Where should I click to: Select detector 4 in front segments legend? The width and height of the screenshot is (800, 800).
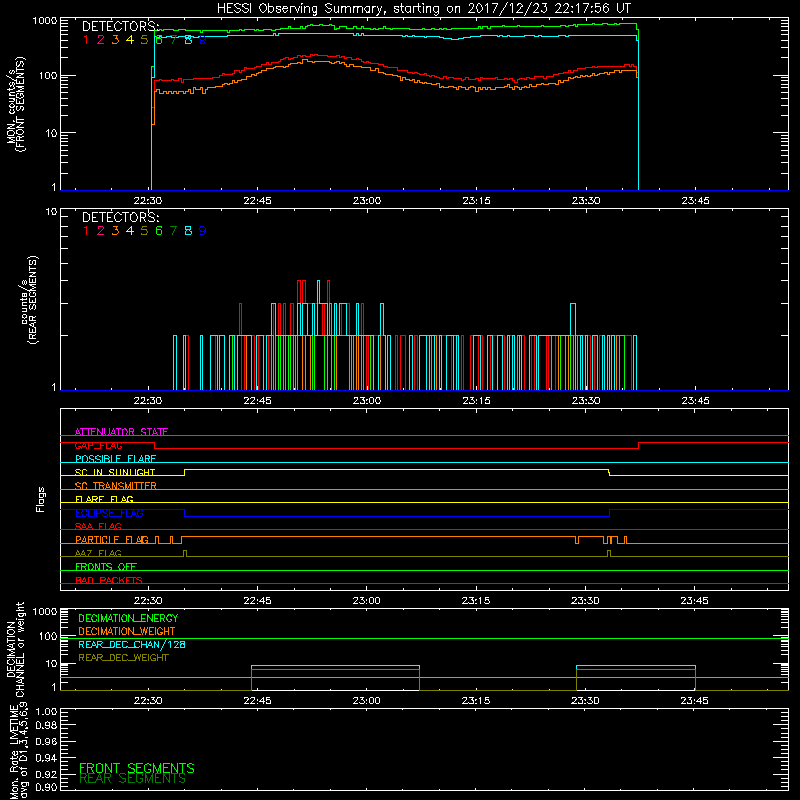click(x=130, y=40)
